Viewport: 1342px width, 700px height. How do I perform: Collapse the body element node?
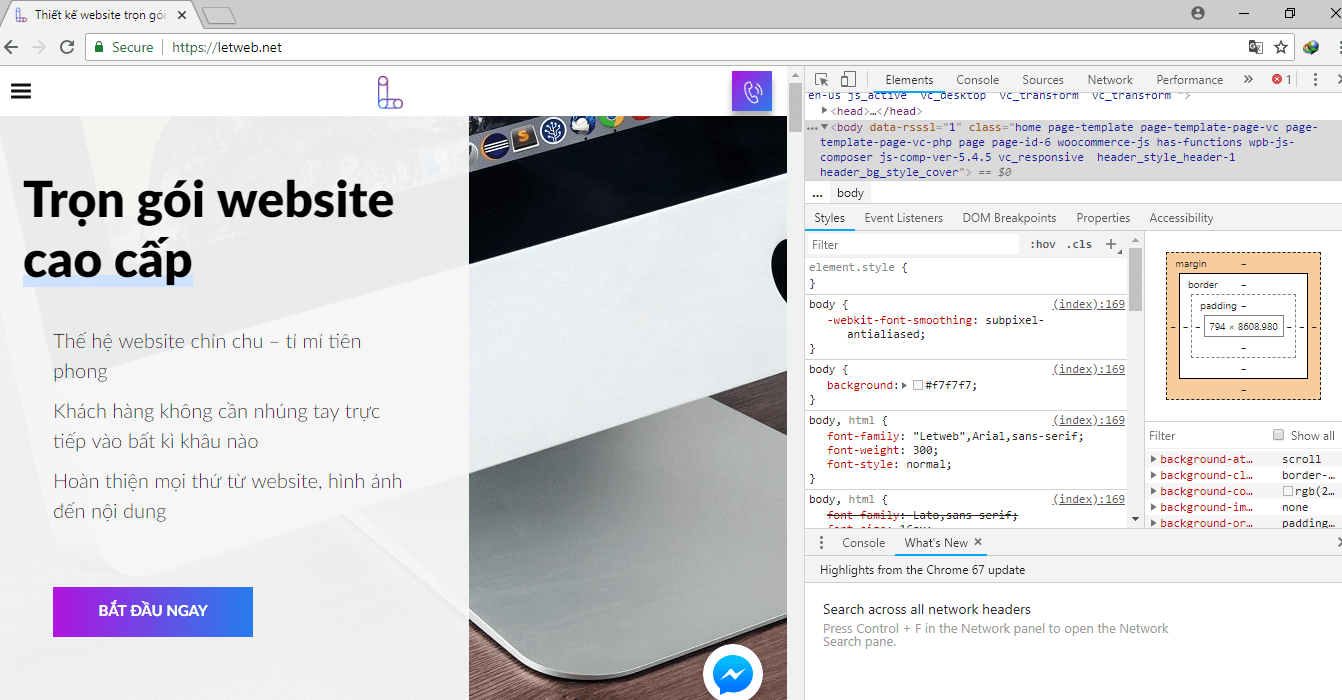[x=825, y=127]
